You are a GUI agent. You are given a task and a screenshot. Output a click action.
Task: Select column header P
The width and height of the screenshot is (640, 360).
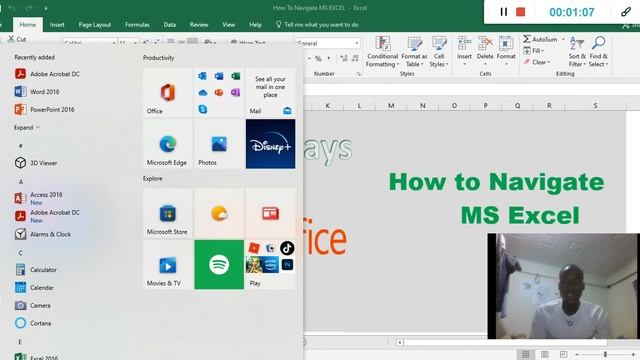coord(486,106)
